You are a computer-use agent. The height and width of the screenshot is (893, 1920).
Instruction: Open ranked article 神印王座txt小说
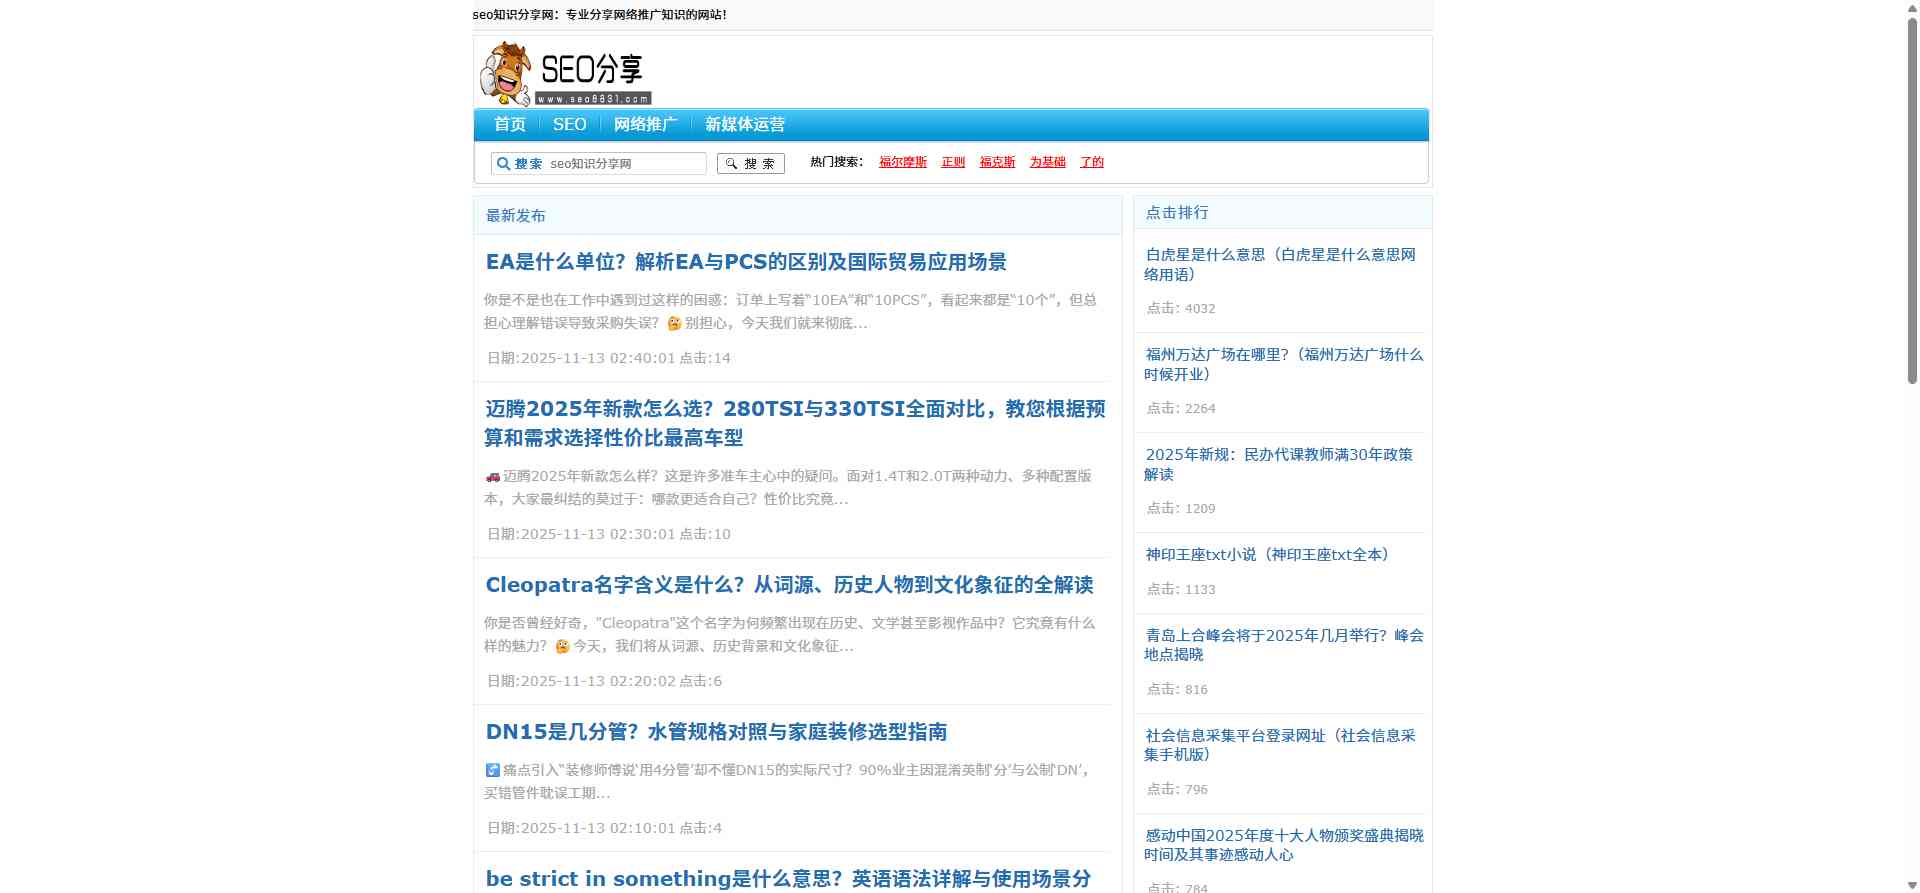pos(1266,555)
